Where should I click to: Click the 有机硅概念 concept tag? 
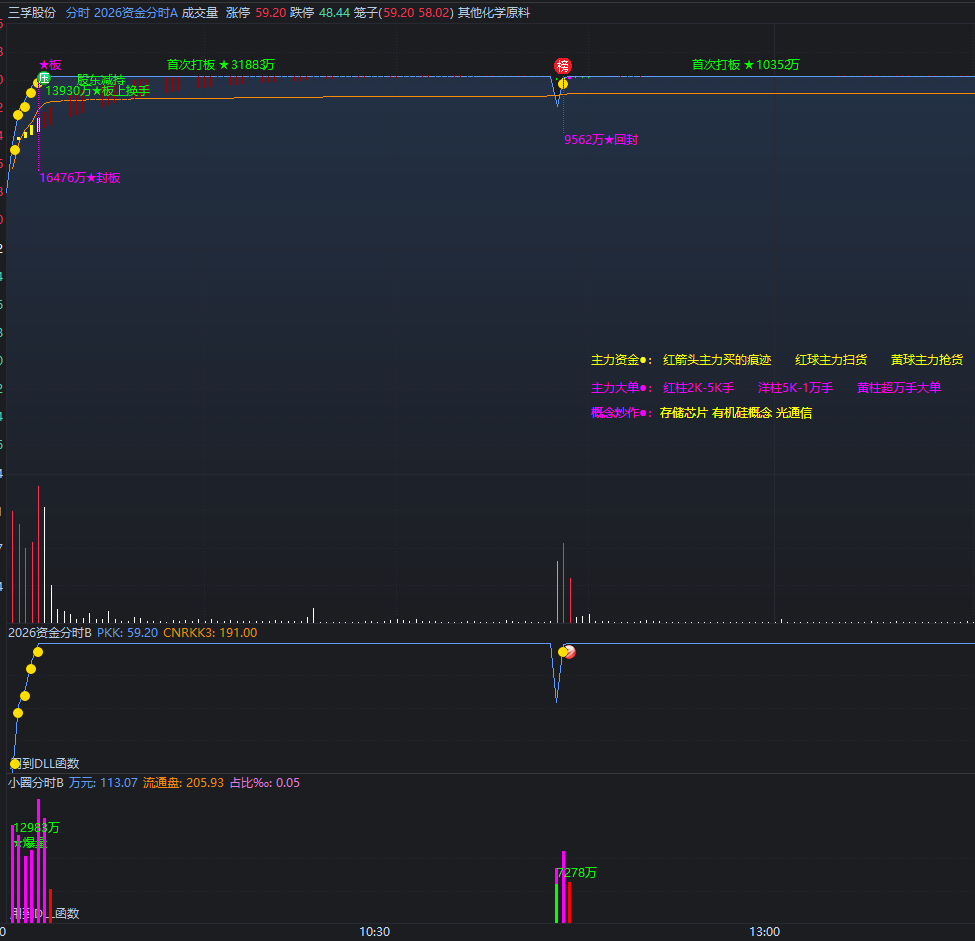(x=742, y=412)
